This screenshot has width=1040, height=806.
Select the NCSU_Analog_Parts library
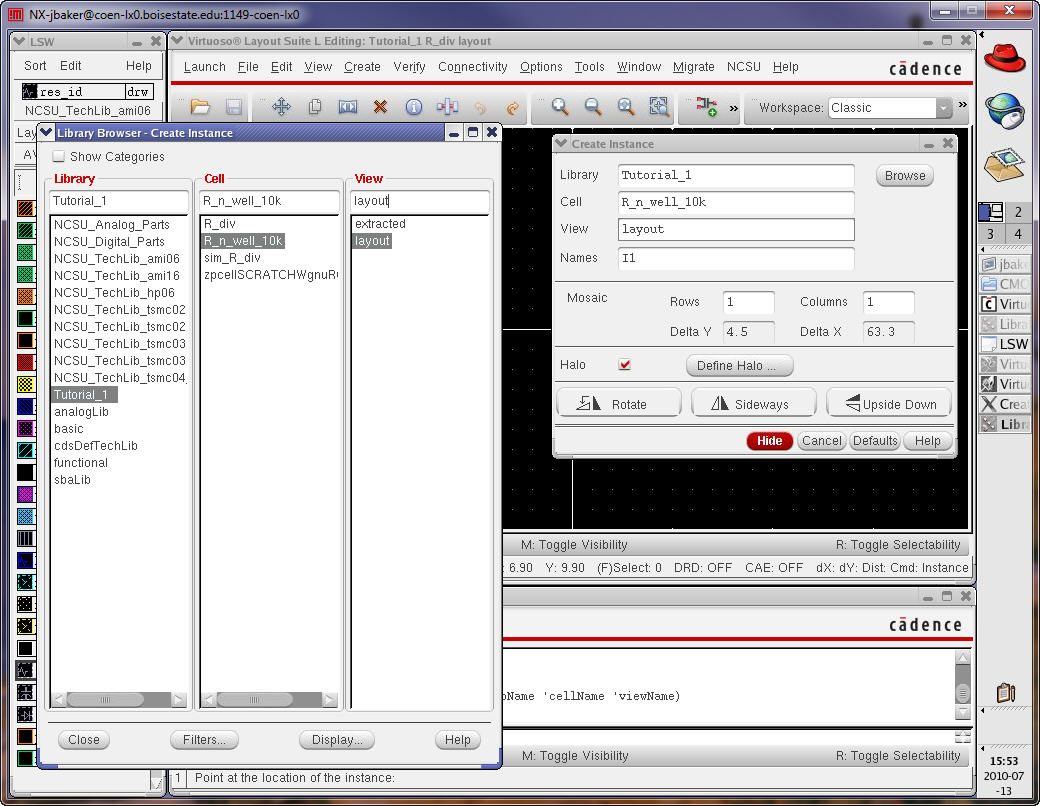coord(111,225)
